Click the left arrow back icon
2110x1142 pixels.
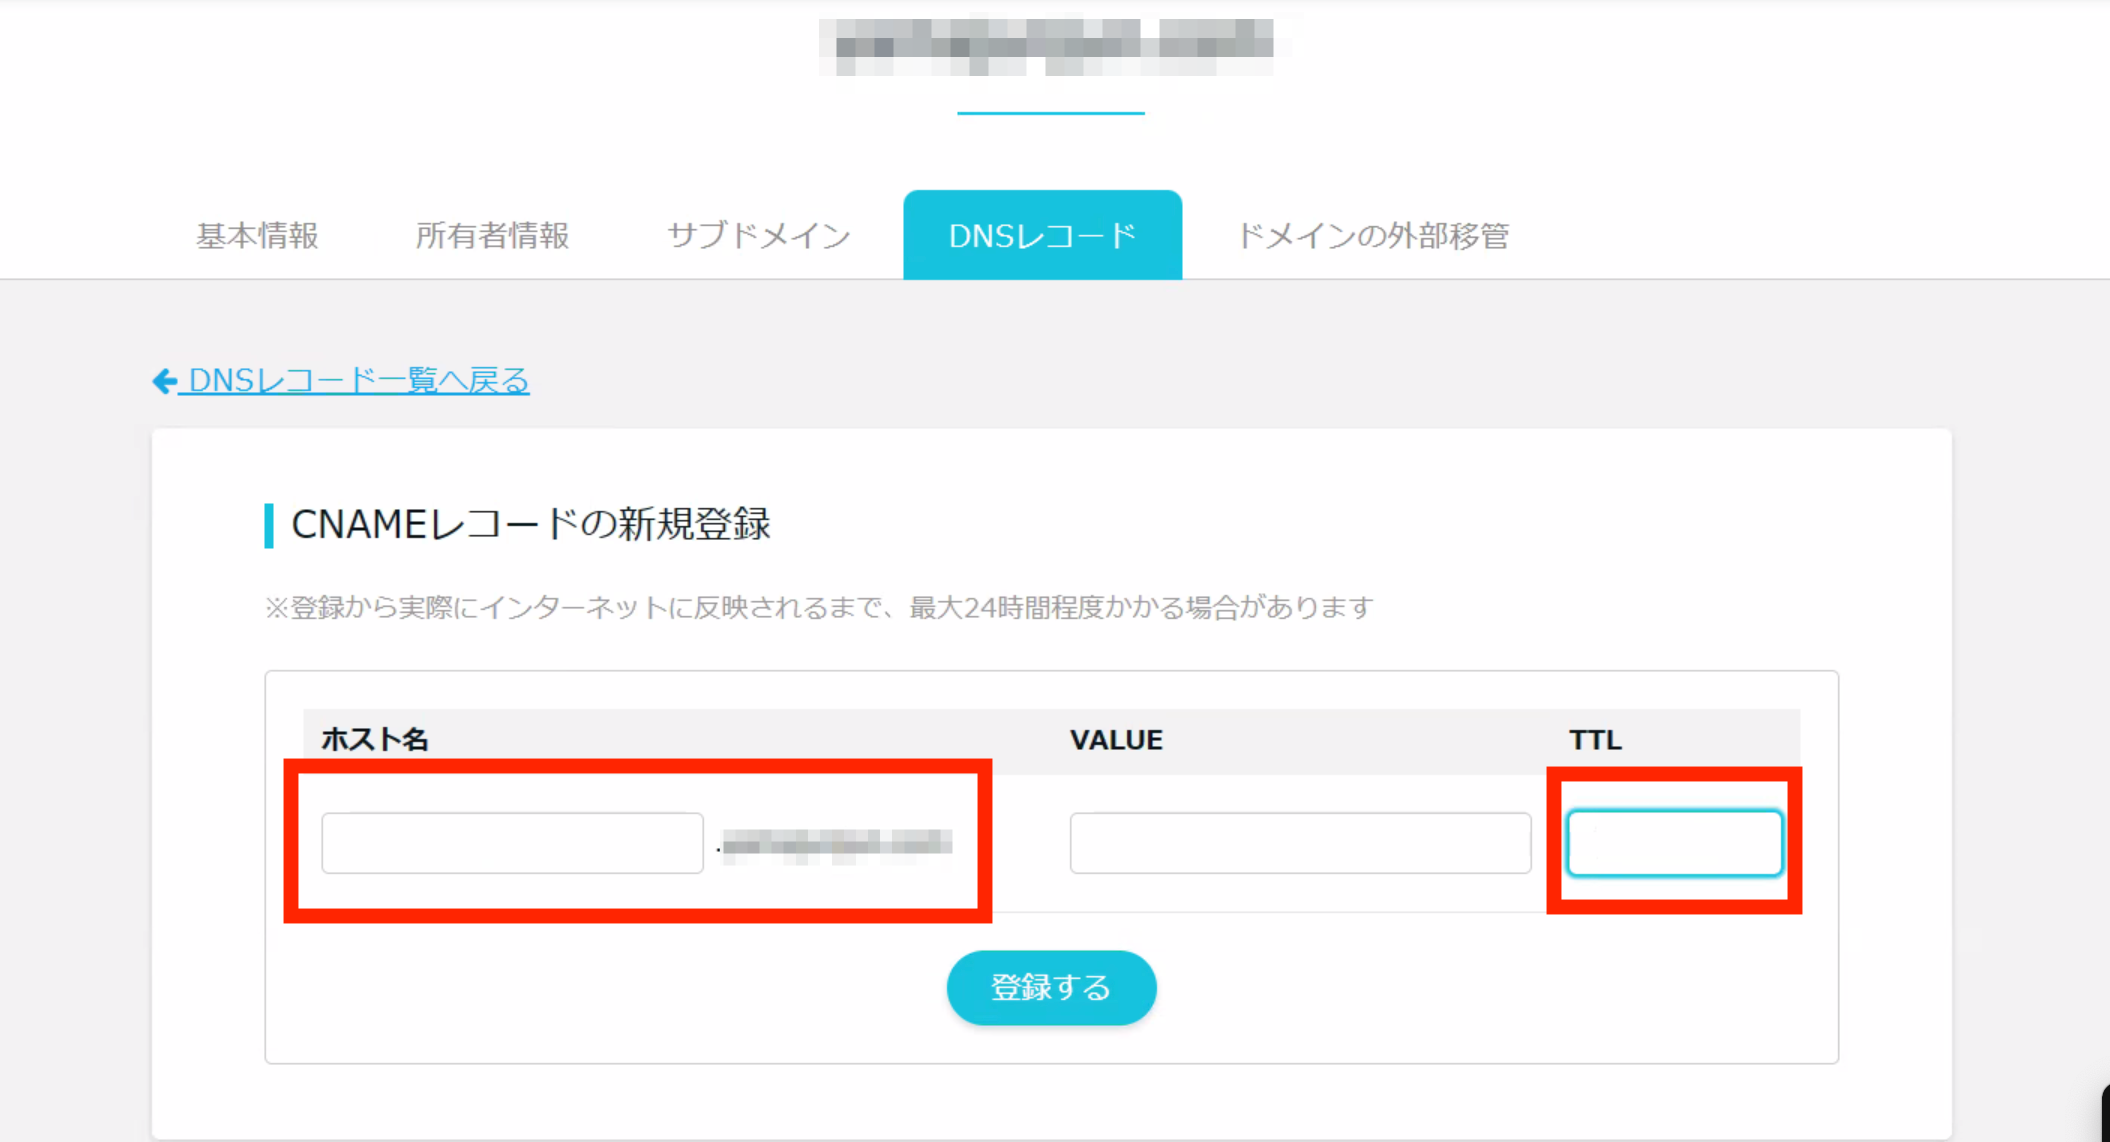click(165, 380)
